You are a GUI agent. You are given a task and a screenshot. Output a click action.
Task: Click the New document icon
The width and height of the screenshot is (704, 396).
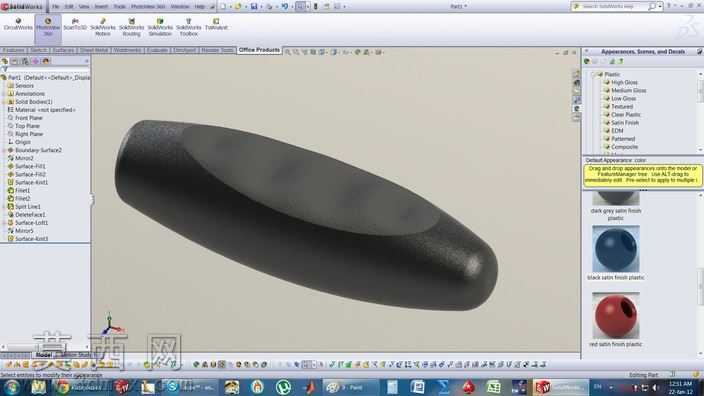coord(223,6)
